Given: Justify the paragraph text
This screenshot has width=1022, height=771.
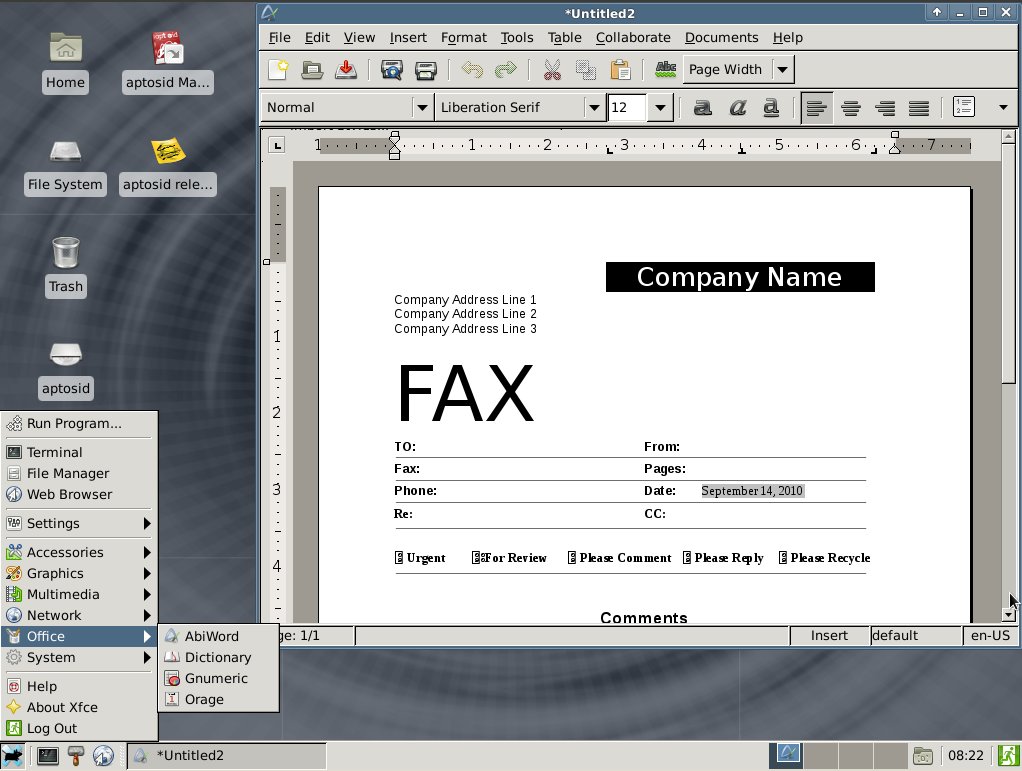Looking at the screenshot, I should (919, 108).
